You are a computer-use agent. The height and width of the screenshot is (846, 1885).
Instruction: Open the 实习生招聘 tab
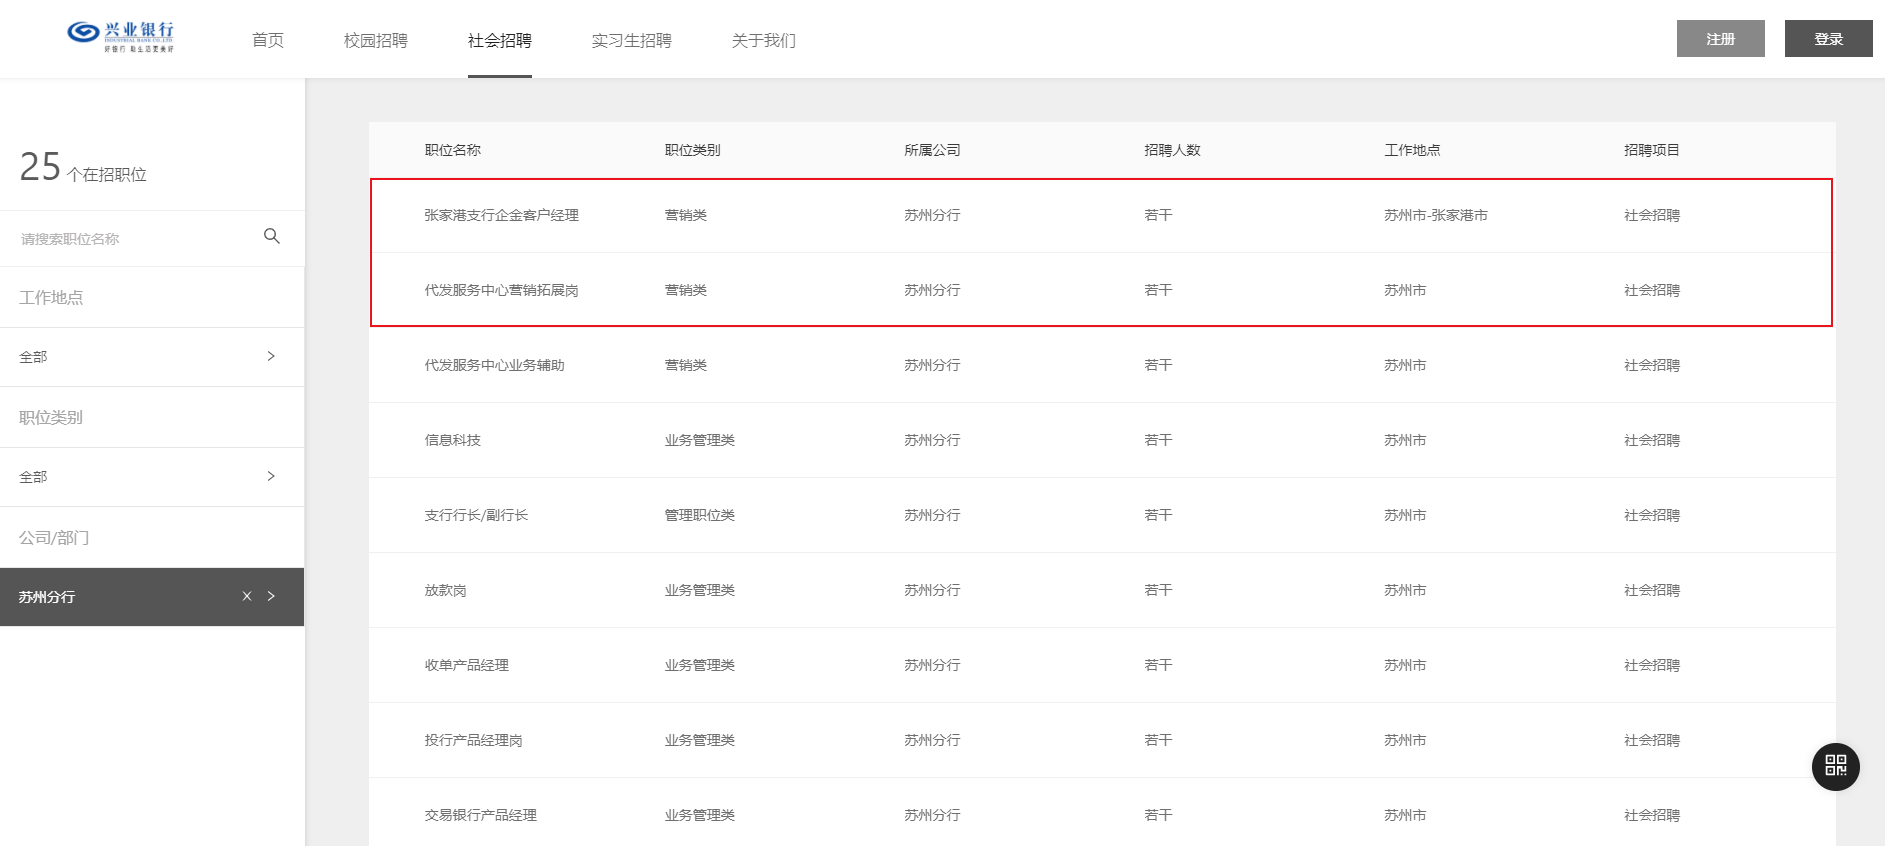tap(632, 40)
